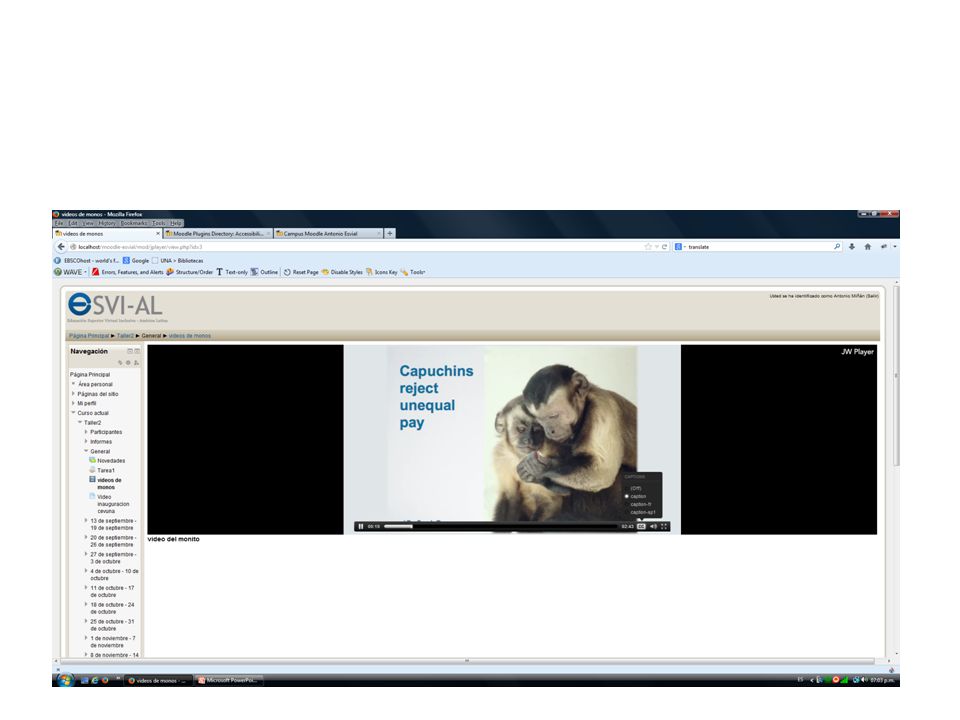Click WAVE Structure/Order button
The image size is (960, 720).
(189, 272)
